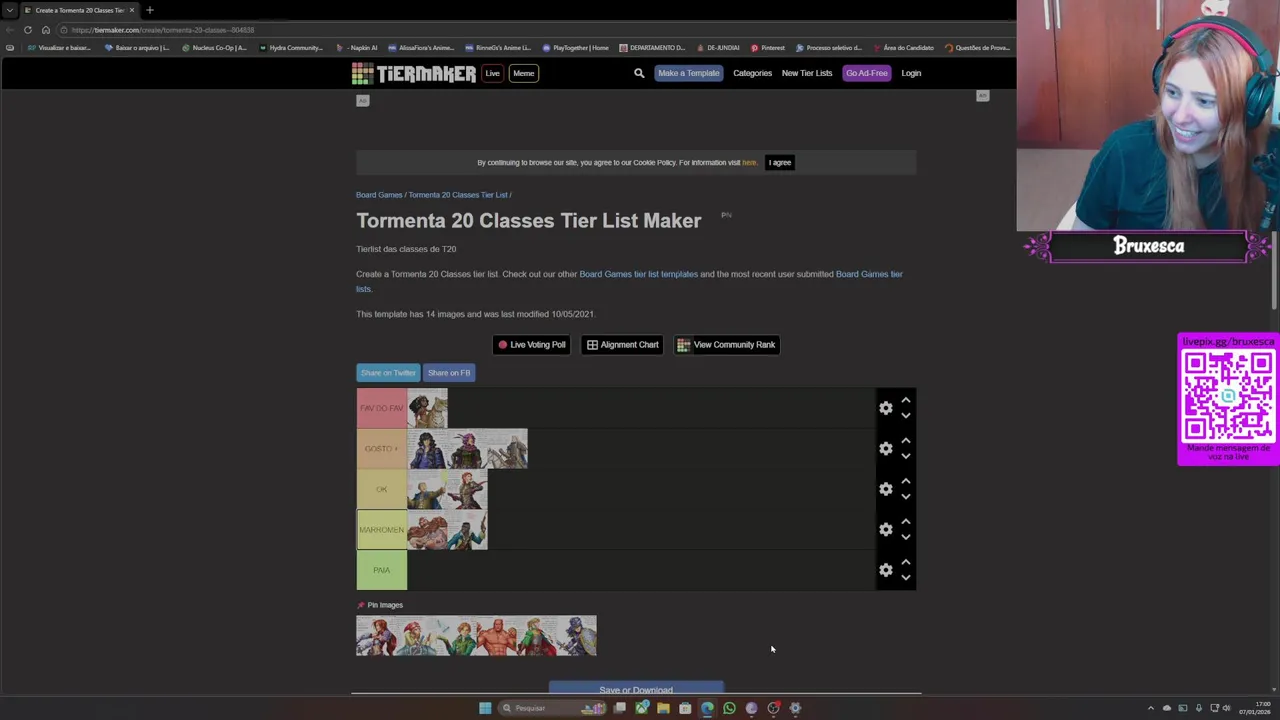Open settings gear for MARROMEN tier
The height and width of the screenshot is (720, 1280).
tap(885, 529)
